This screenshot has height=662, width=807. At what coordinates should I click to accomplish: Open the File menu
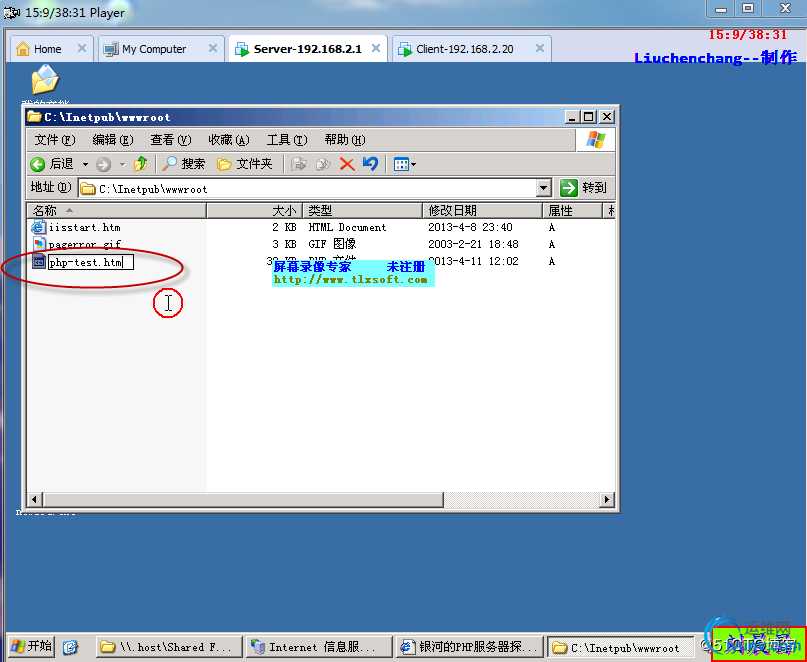55,140
